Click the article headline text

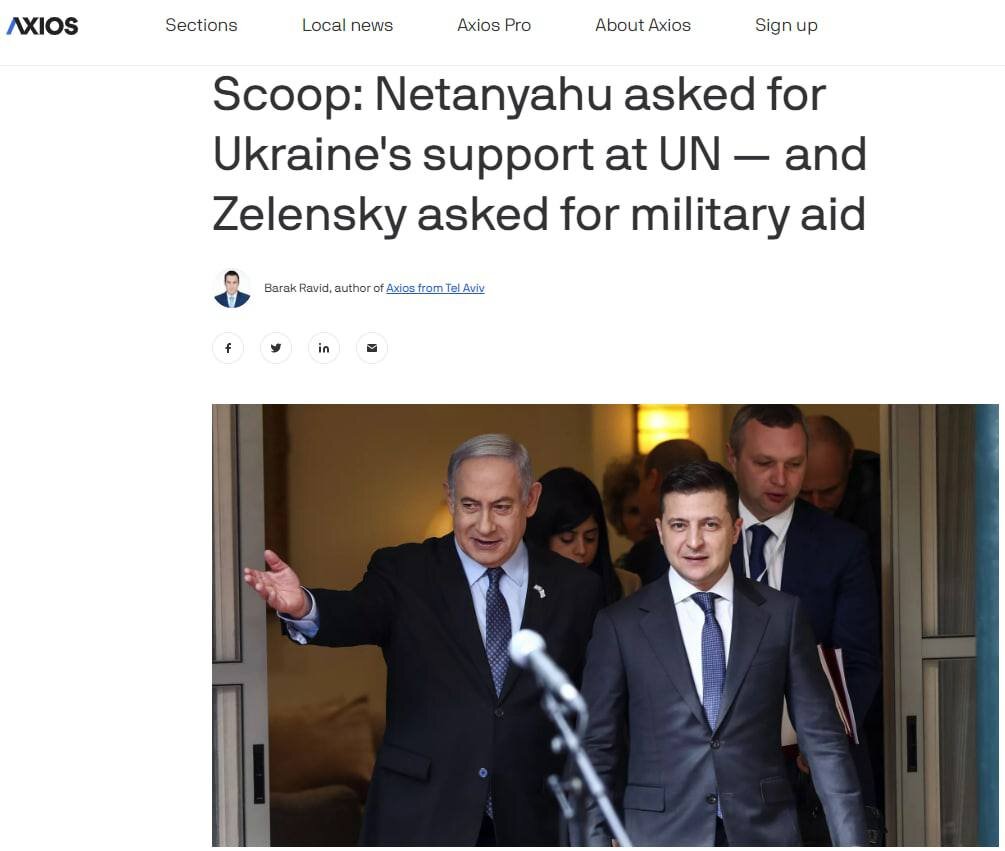[x=539, y=154]
